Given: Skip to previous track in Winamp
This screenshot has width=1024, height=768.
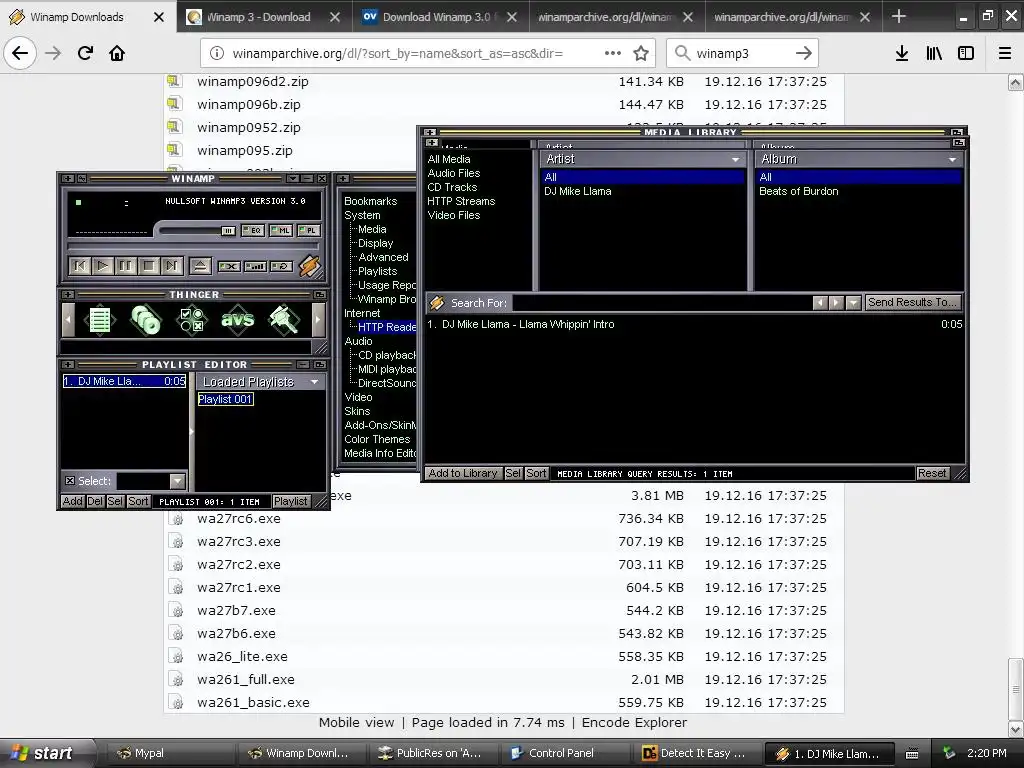Looking at the screenshot, I should [80, 266].
